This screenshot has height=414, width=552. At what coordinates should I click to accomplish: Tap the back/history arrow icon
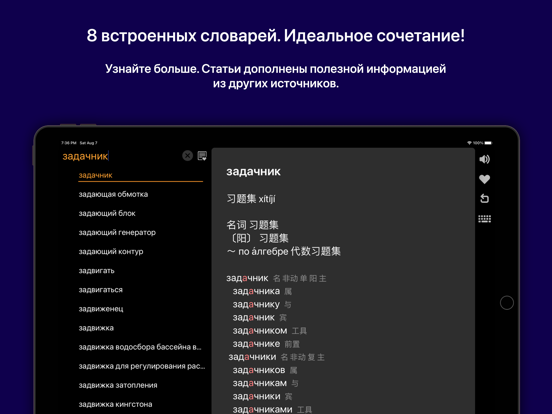(x=484, y=199)
